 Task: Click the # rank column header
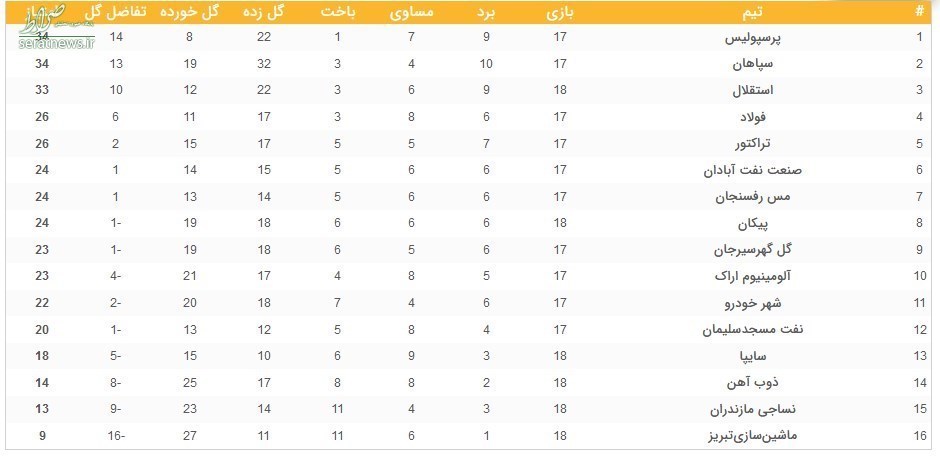[920, 12]
